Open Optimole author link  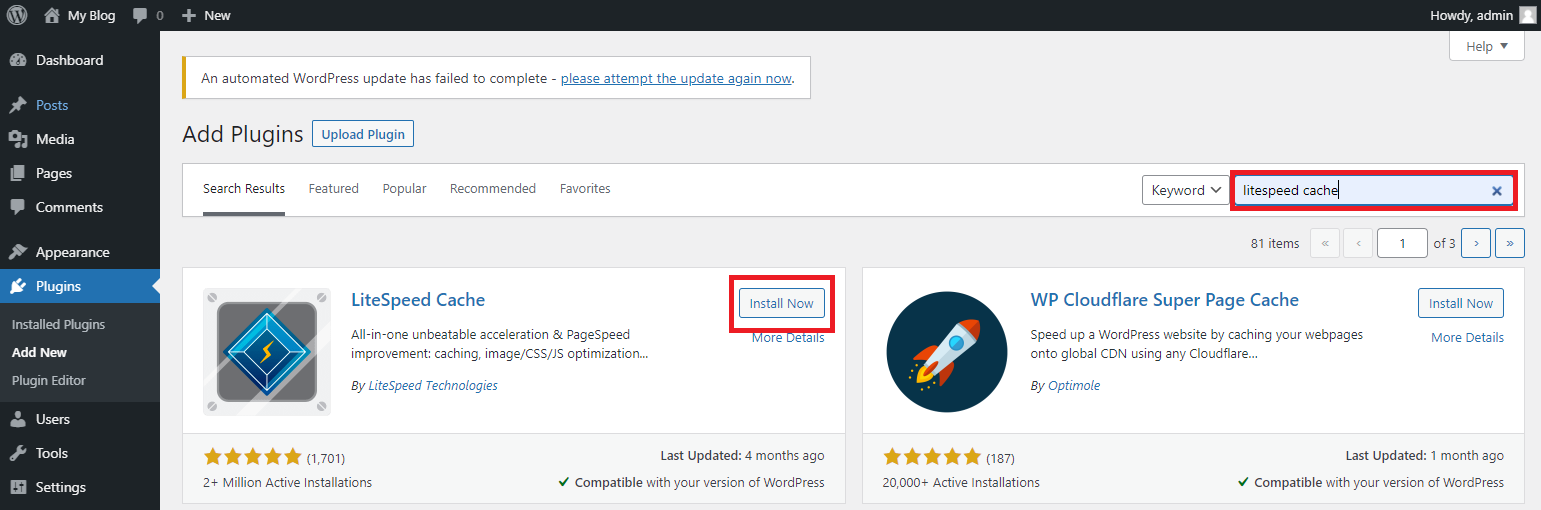point(1073,385)
